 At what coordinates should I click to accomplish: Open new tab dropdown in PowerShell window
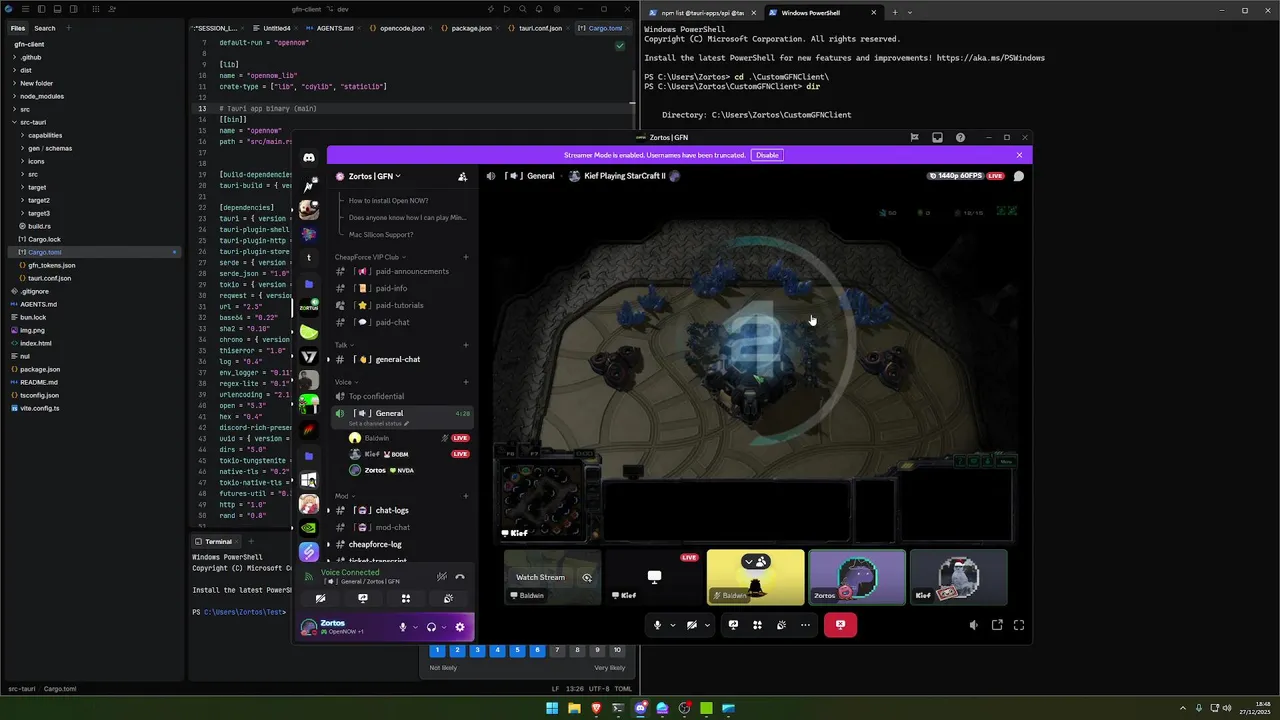[910, 13]
